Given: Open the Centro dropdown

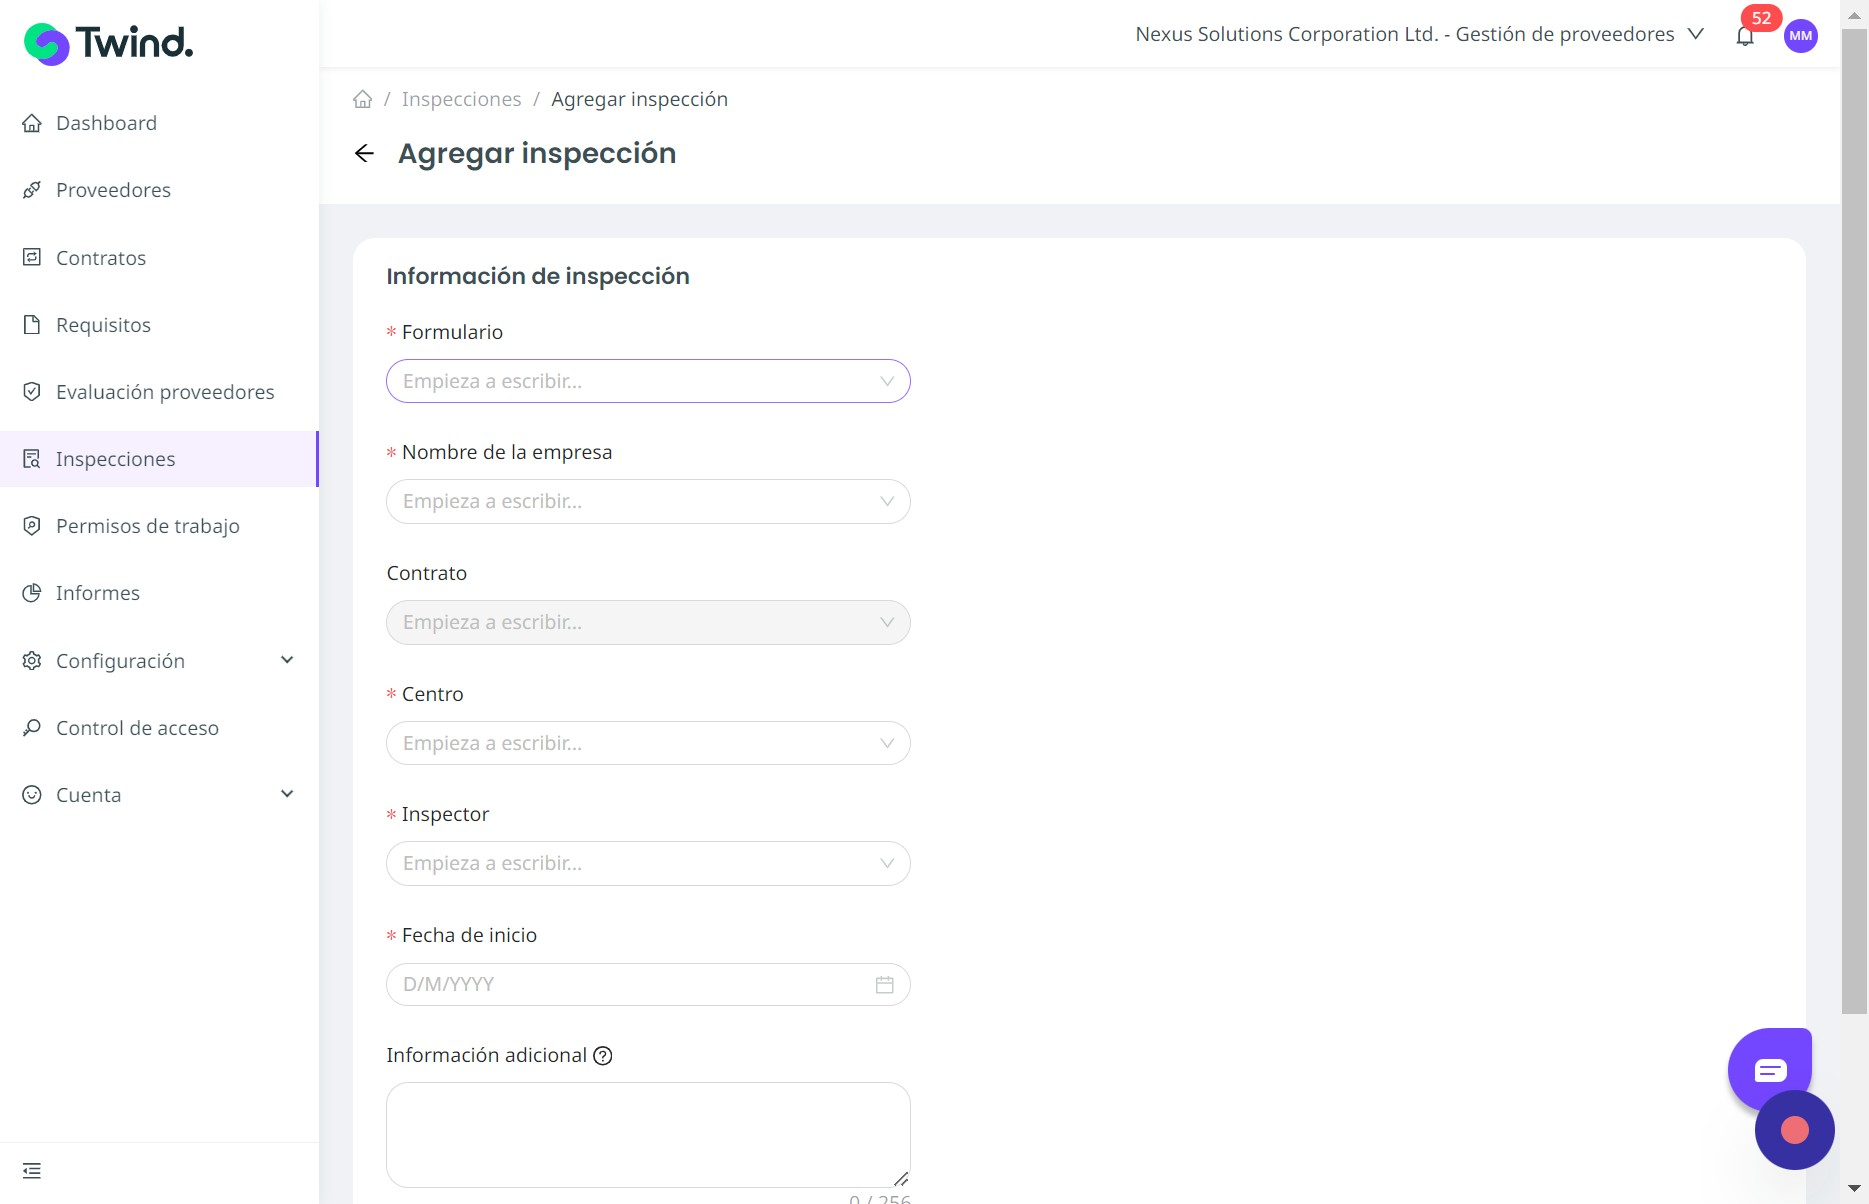Looking at the screenshot, I should click(x=648, y=743).
